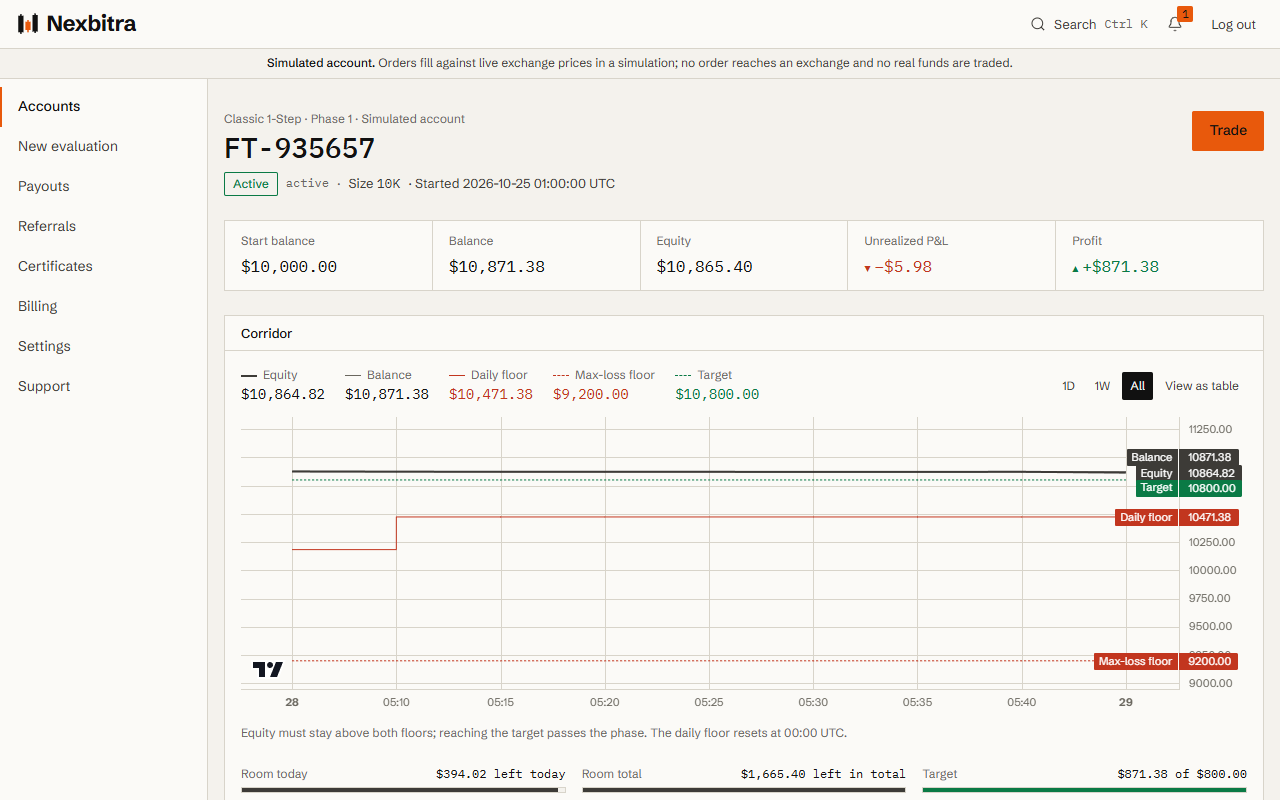Click the orange Trade button
Viewport: 1280px width, 800px height.
click(x=1228, y=131)
